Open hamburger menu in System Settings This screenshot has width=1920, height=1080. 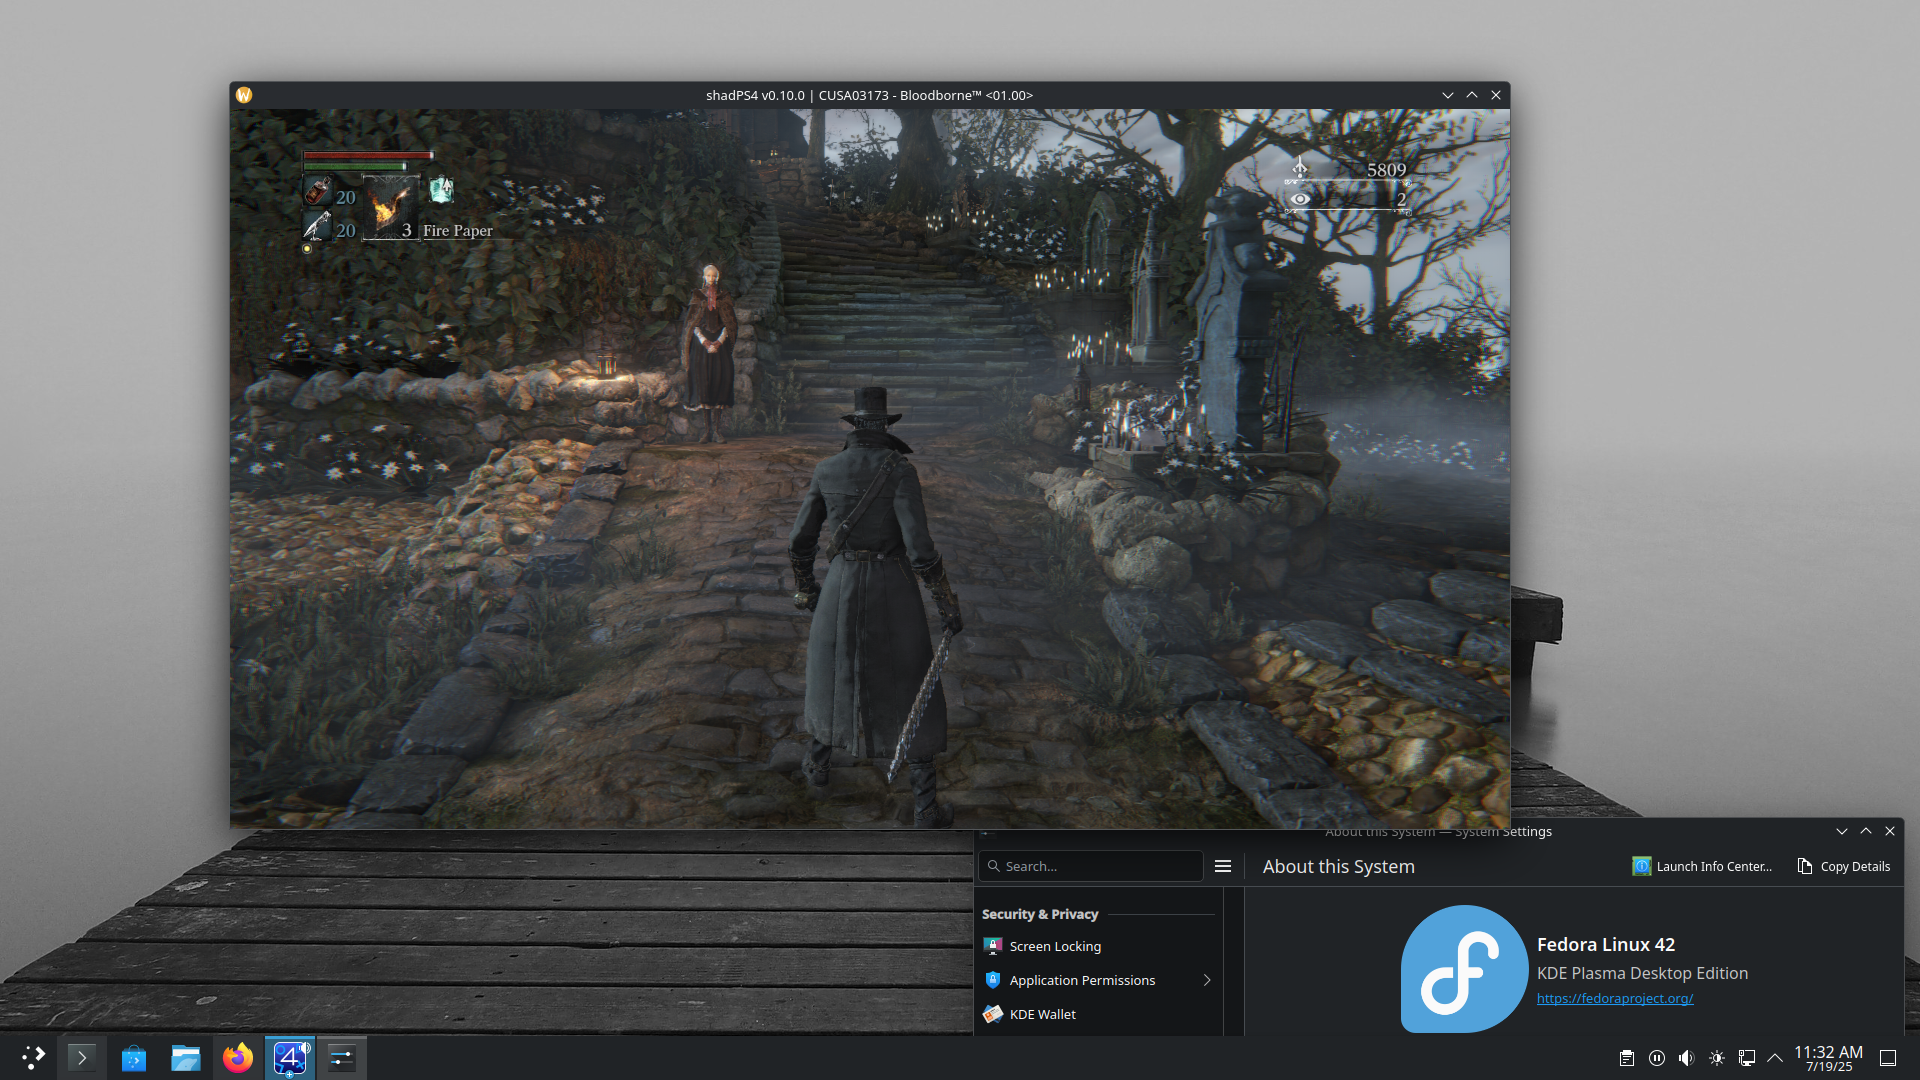1223,866
